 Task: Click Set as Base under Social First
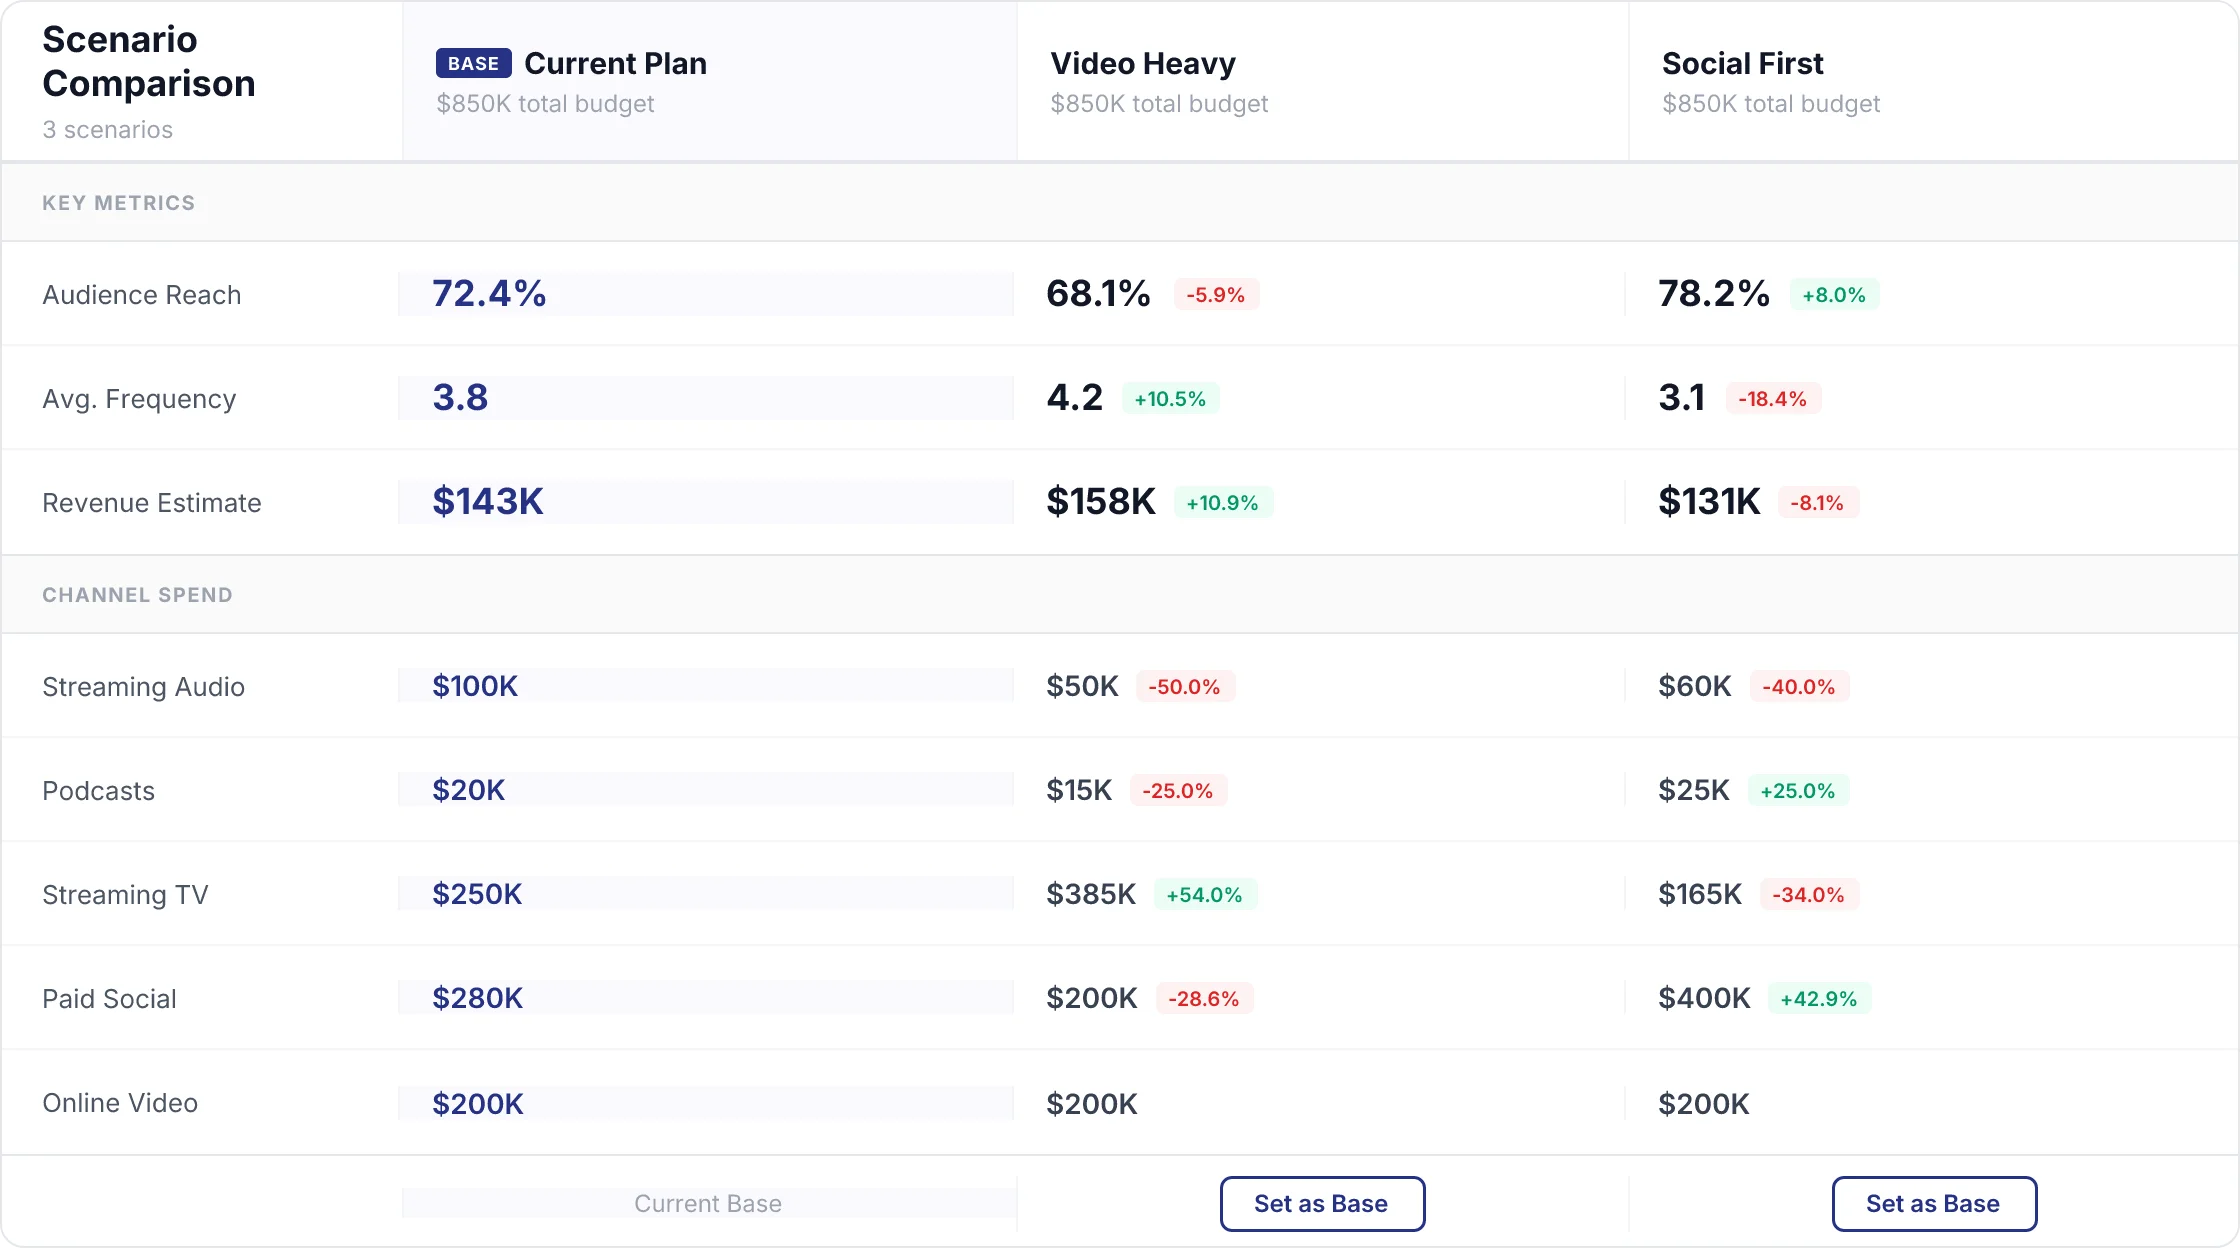coord(1933,1203)
